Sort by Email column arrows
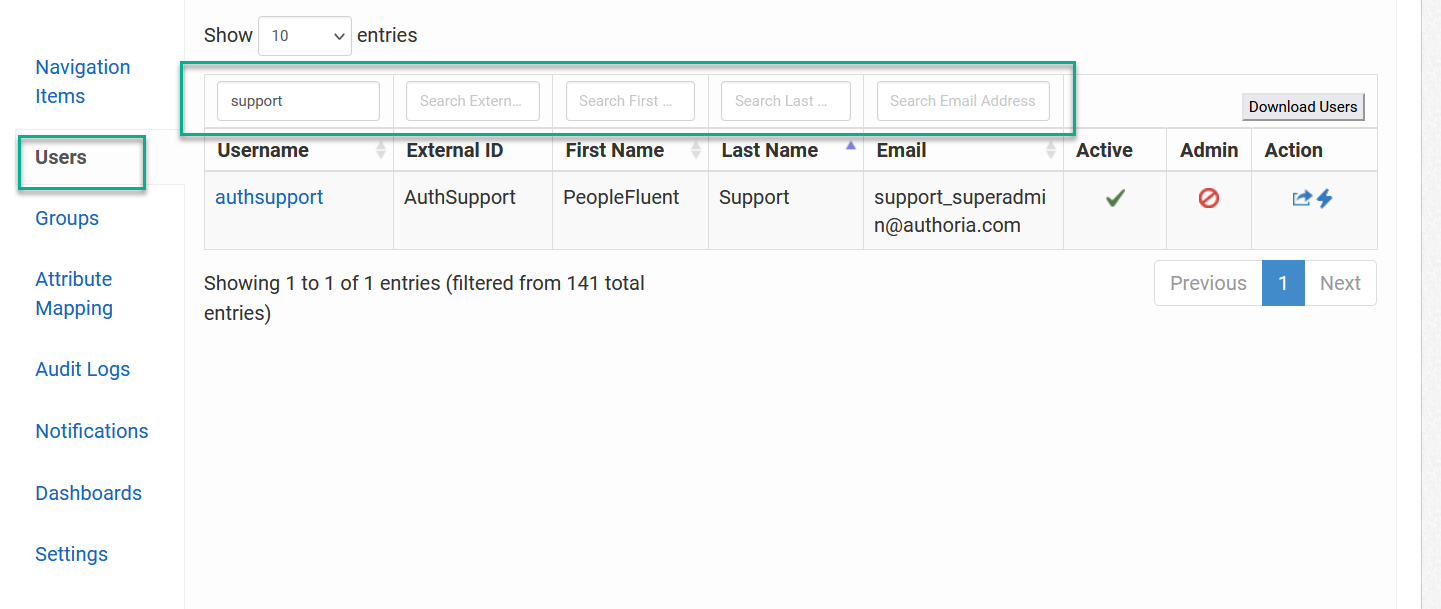The width and height of the screenshot is (1441, 609). [1051, 150]
